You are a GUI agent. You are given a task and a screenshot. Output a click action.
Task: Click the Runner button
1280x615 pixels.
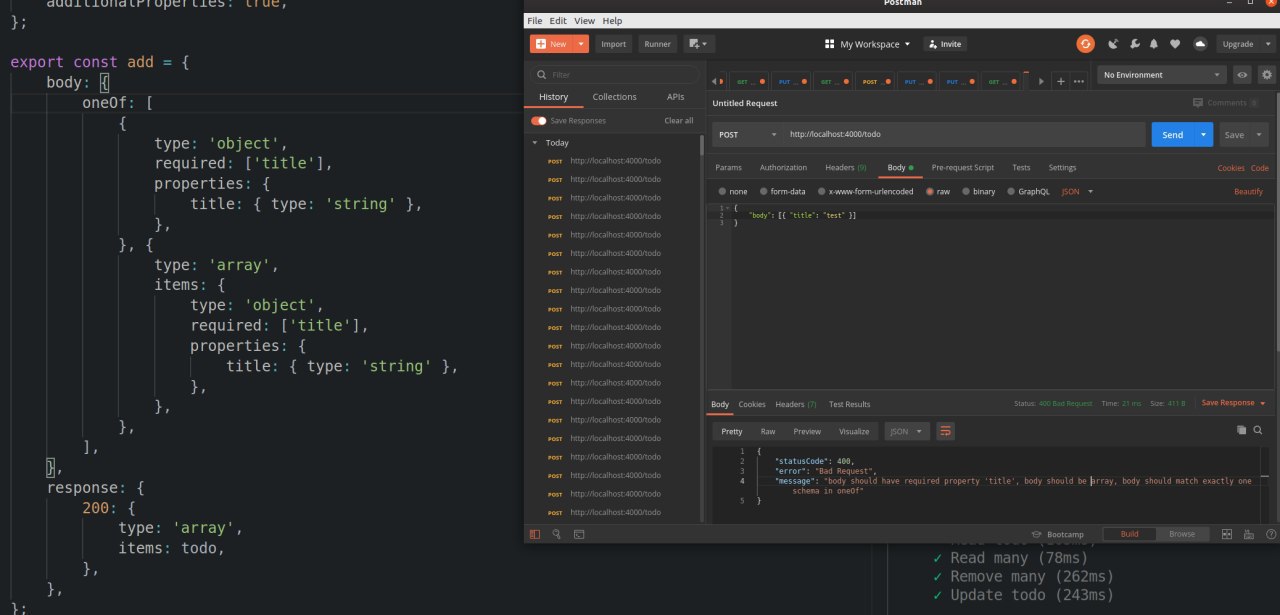(x=657, y=44)
